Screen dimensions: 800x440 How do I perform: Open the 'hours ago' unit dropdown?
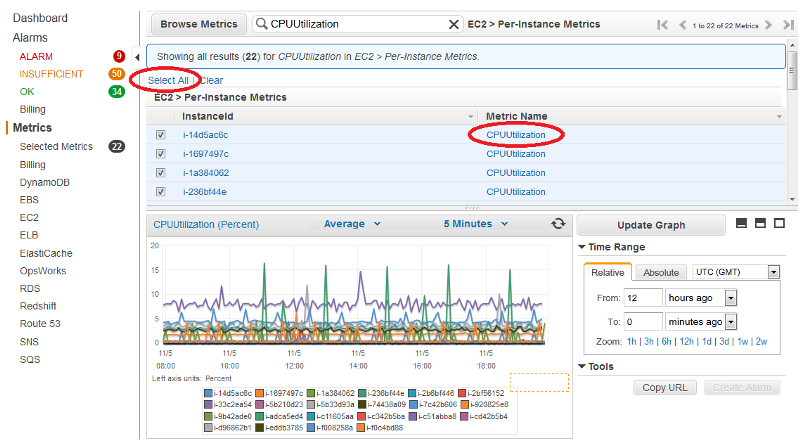coord(731,298)
